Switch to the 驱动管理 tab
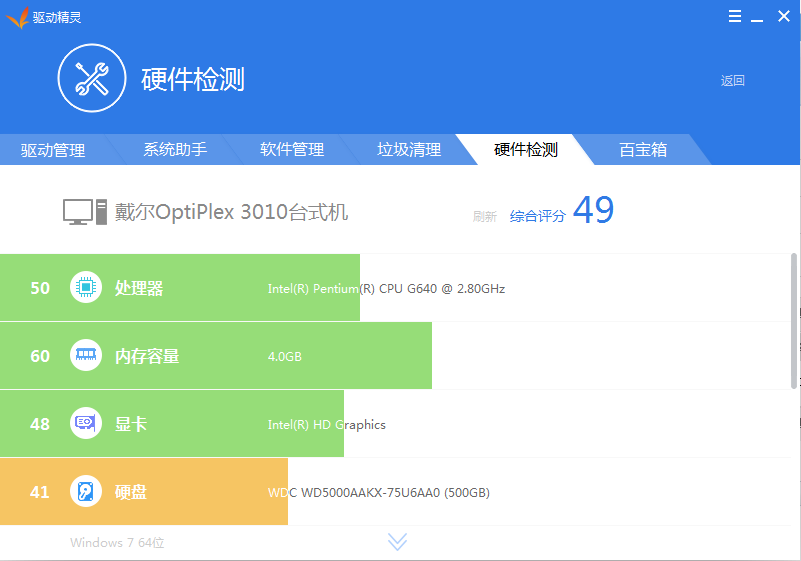The width and height of the screenshot is (801, 561). click(53, 150)
